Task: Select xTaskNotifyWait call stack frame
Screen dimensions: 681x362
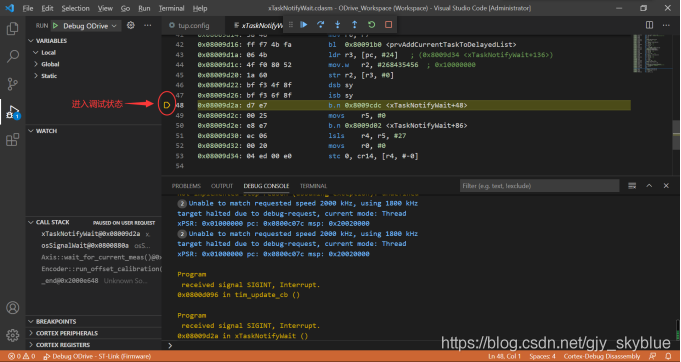Action: [x=94, y=234]
